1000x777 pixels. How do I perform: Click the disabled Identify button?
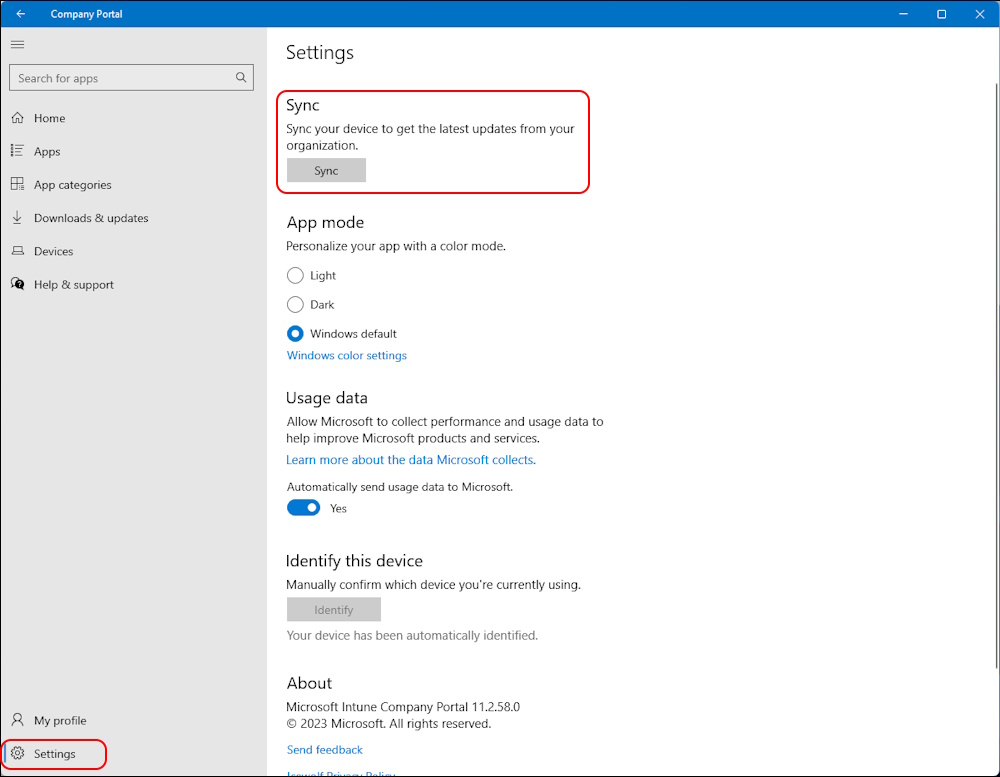[334, 609]
